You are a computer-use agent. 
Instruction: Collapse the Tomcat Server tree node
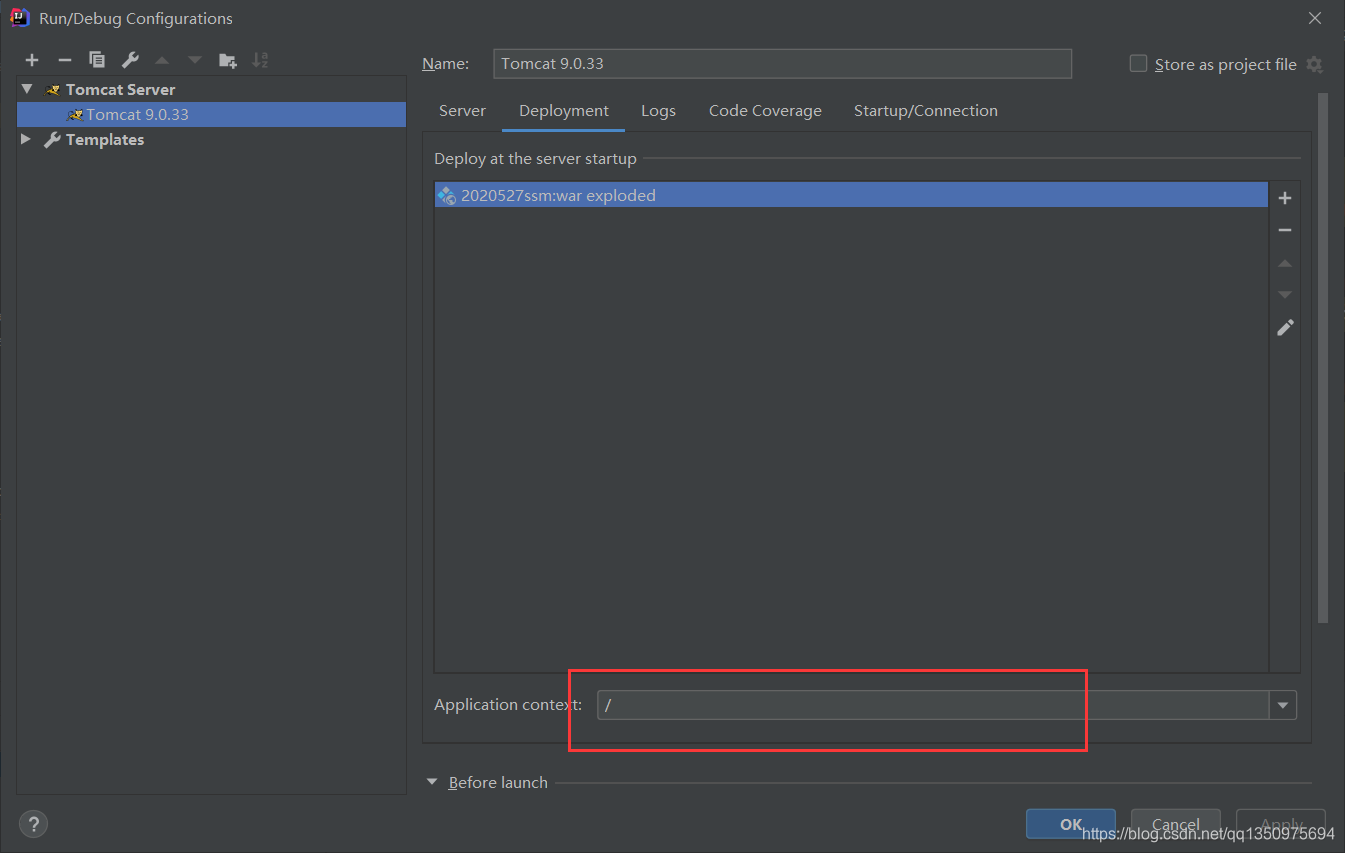(x=27, y=89)
